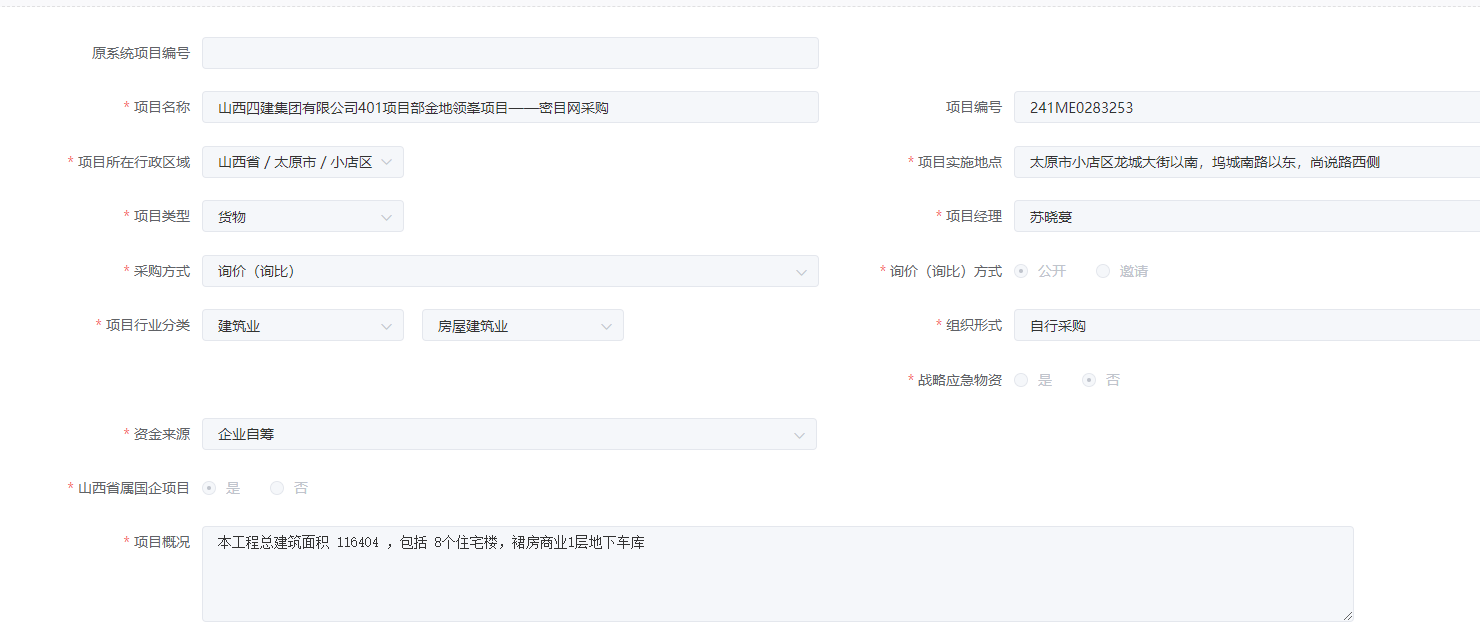
Task: Click the 项目编号 field showing 241ME0283253
Action: (1247, 107)
